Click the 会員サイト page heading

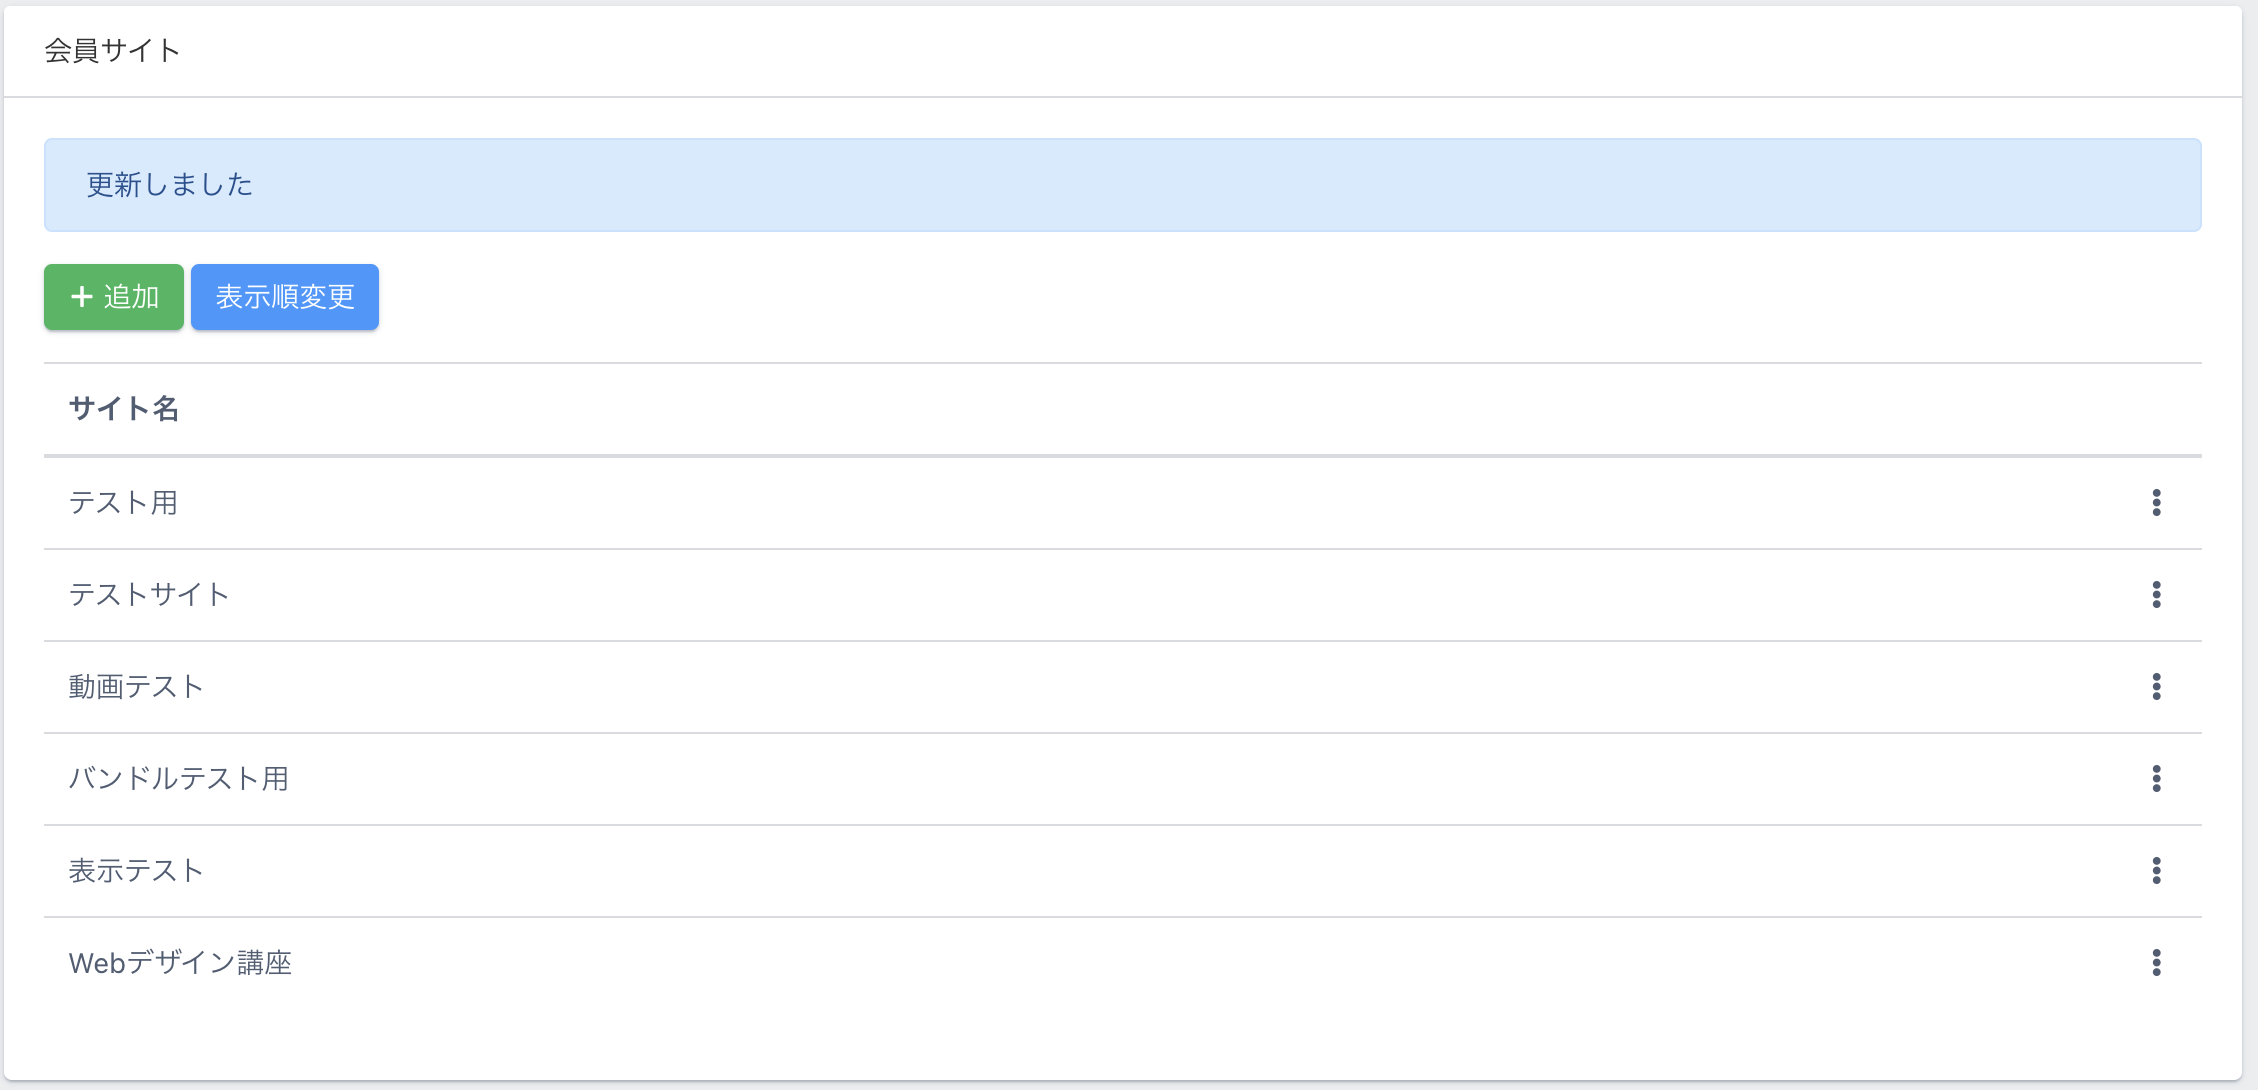click(x=112, y=51)
